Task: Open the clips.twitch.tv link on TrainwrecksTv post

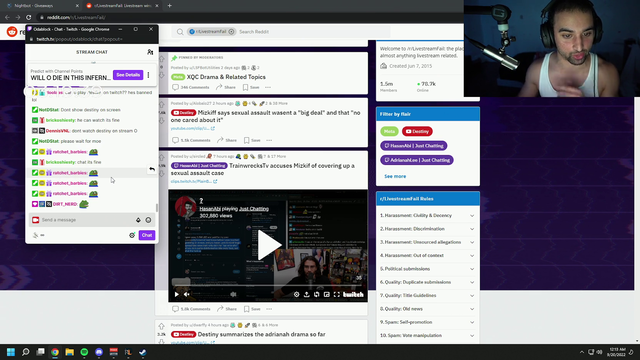Action: coord(194,182)
